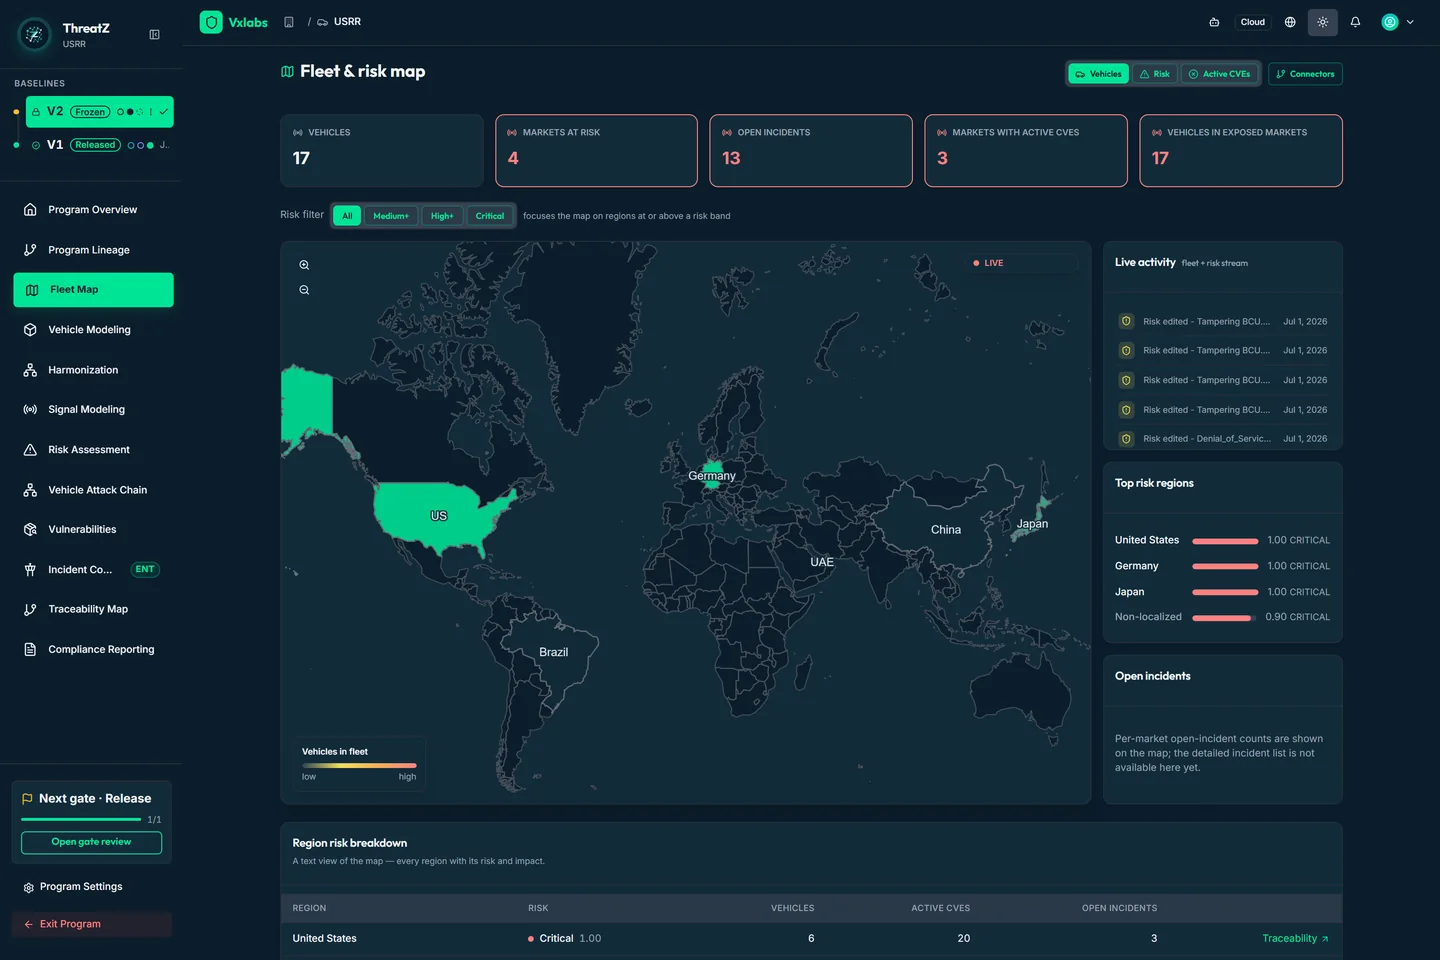1440x960 pixels.
Task: Open Program Overview
Action: pyautogui.click(x=93, y=210)
